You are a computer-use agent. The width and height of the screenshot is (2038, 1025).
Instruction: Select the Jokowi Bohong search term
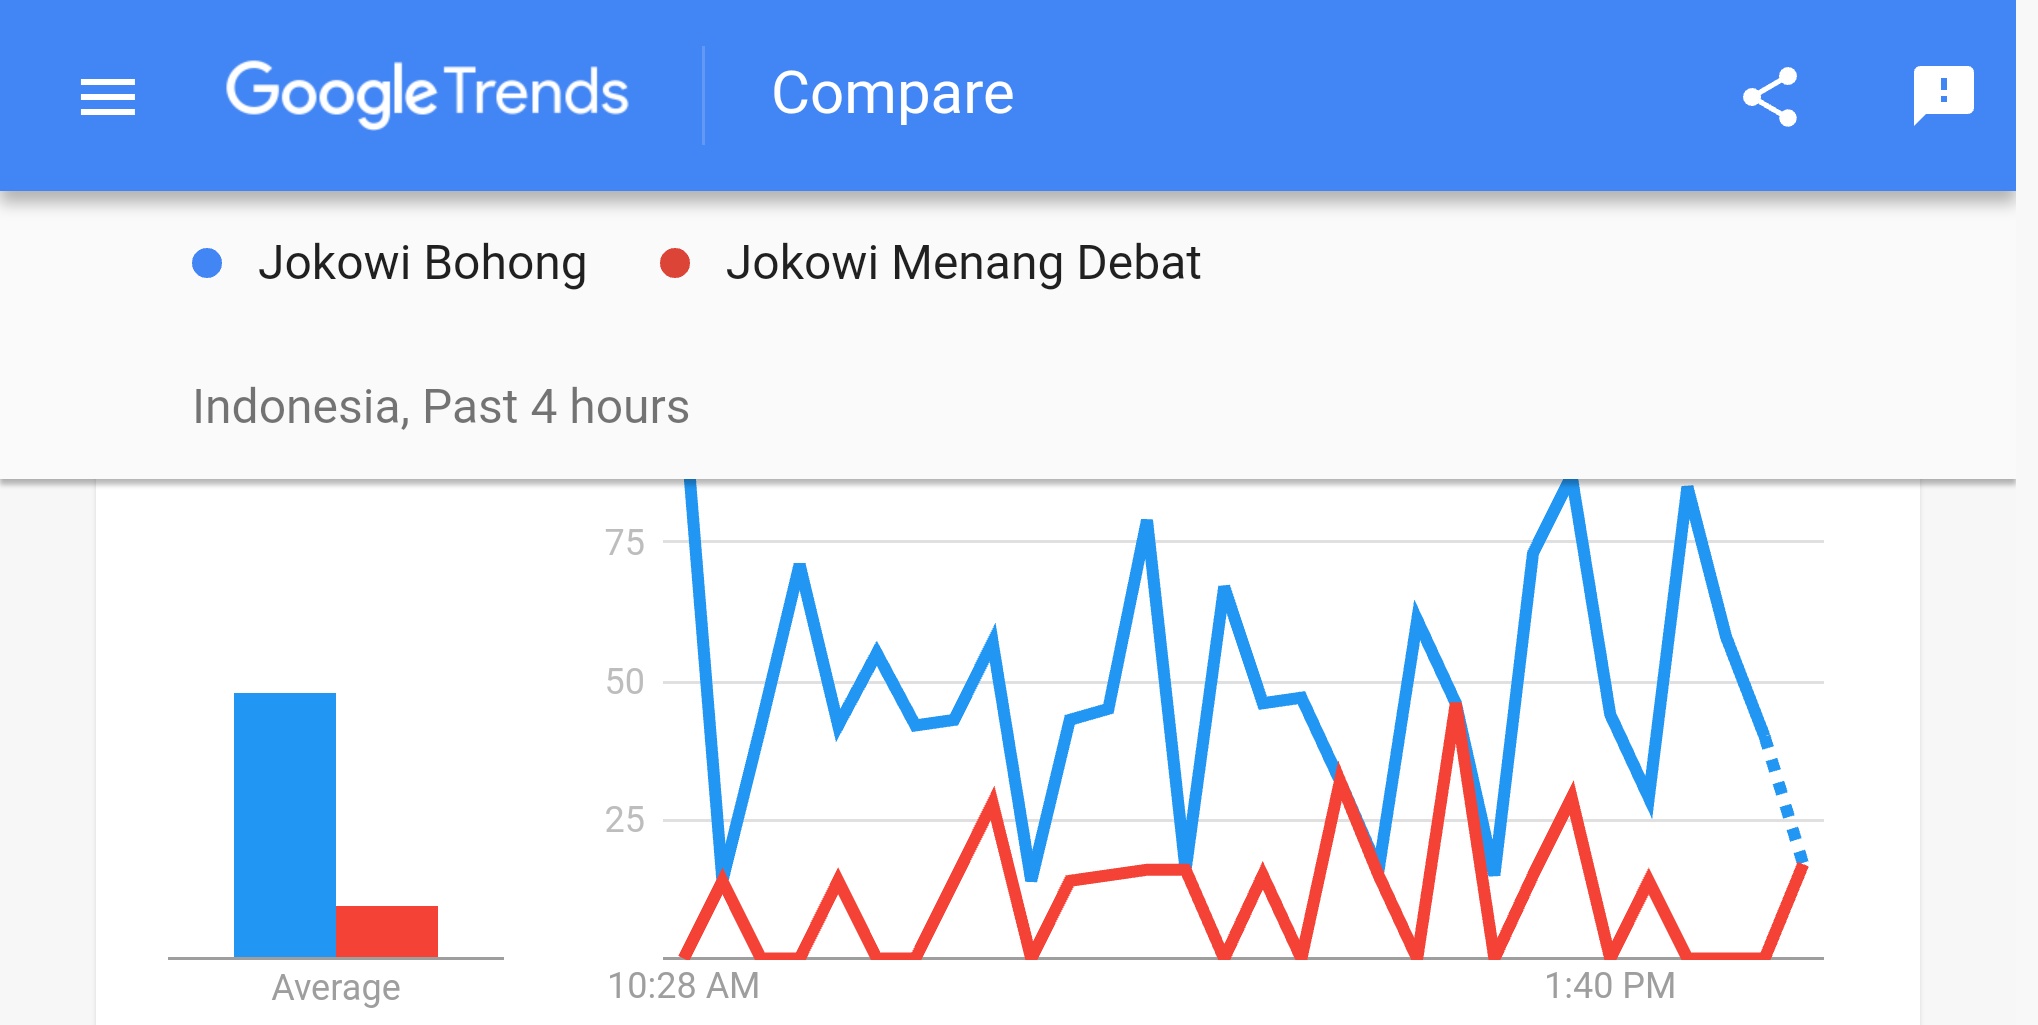[422, 263]
